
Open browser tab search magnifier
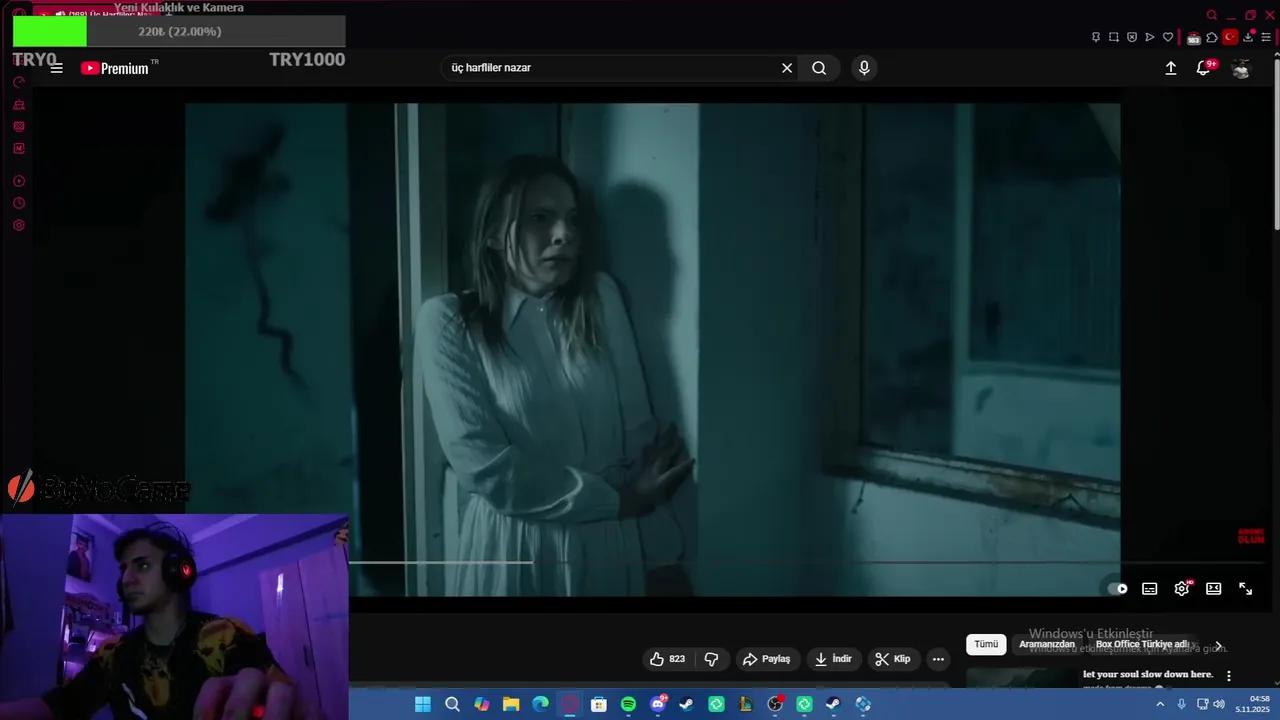point(1212,15)
